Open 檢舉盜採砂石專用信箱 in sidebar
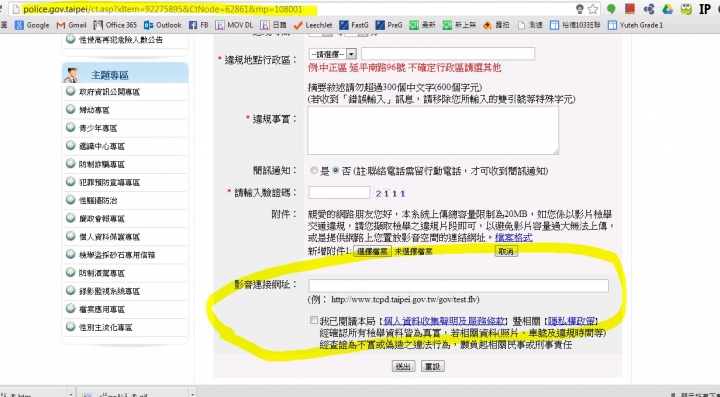Viewport: 720px width, 397px height. coord(117,255)
